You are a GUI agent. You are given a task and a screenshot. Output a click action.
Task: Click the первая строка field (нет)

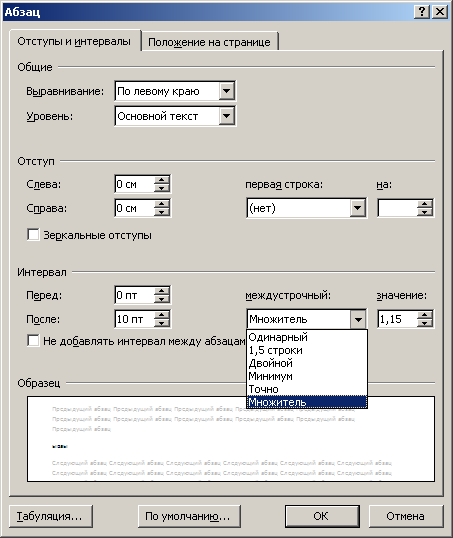[x=299, y=208]
